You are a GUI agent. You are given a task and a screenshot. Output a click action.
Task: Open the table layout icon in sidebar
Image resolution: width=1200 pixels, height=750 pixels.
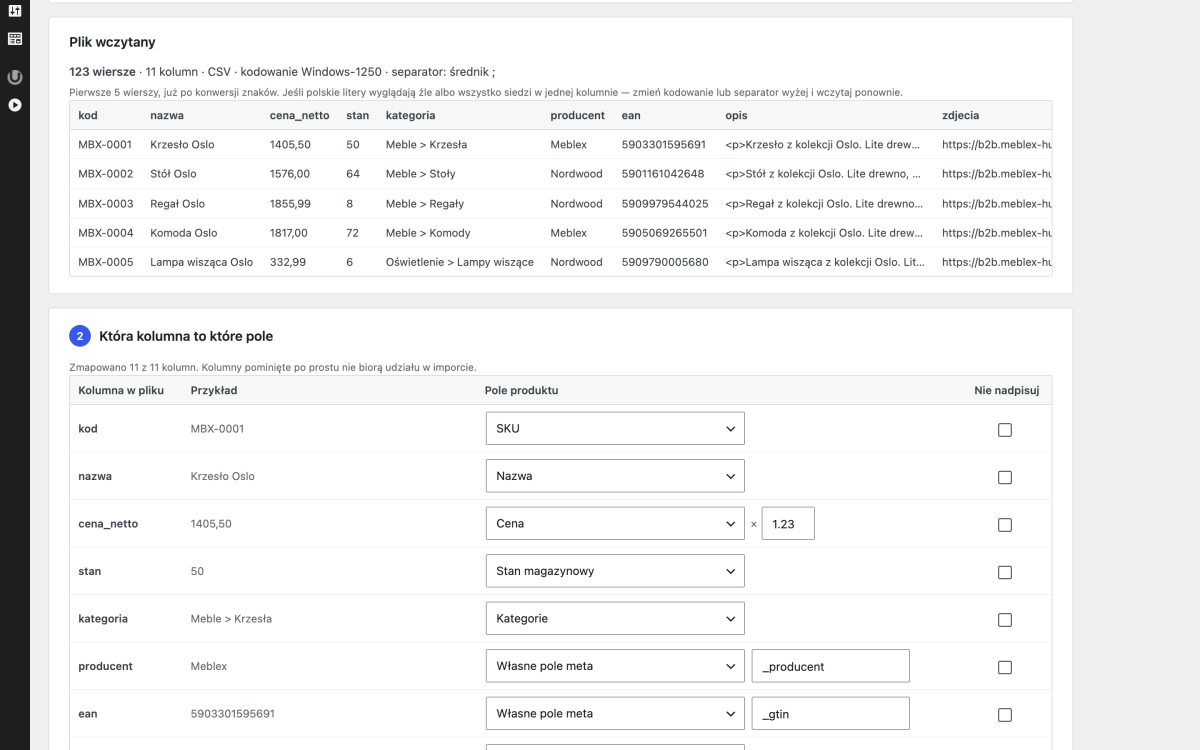click(15, 39)
